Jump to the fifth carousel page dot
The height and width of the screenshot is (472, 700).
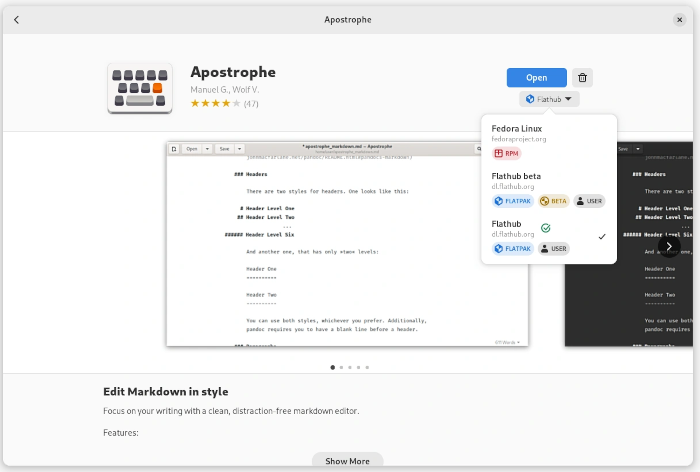(367, 368)
